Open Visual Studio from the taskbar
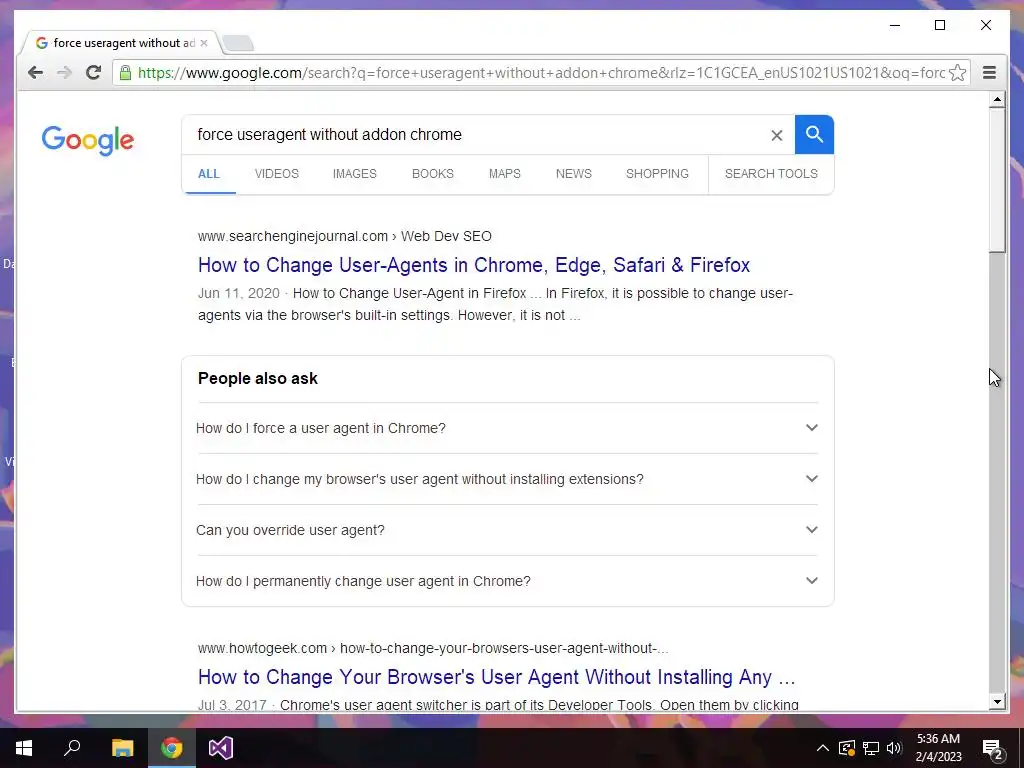The height and width of the screenshot is (768, 1024). [221, 748]
